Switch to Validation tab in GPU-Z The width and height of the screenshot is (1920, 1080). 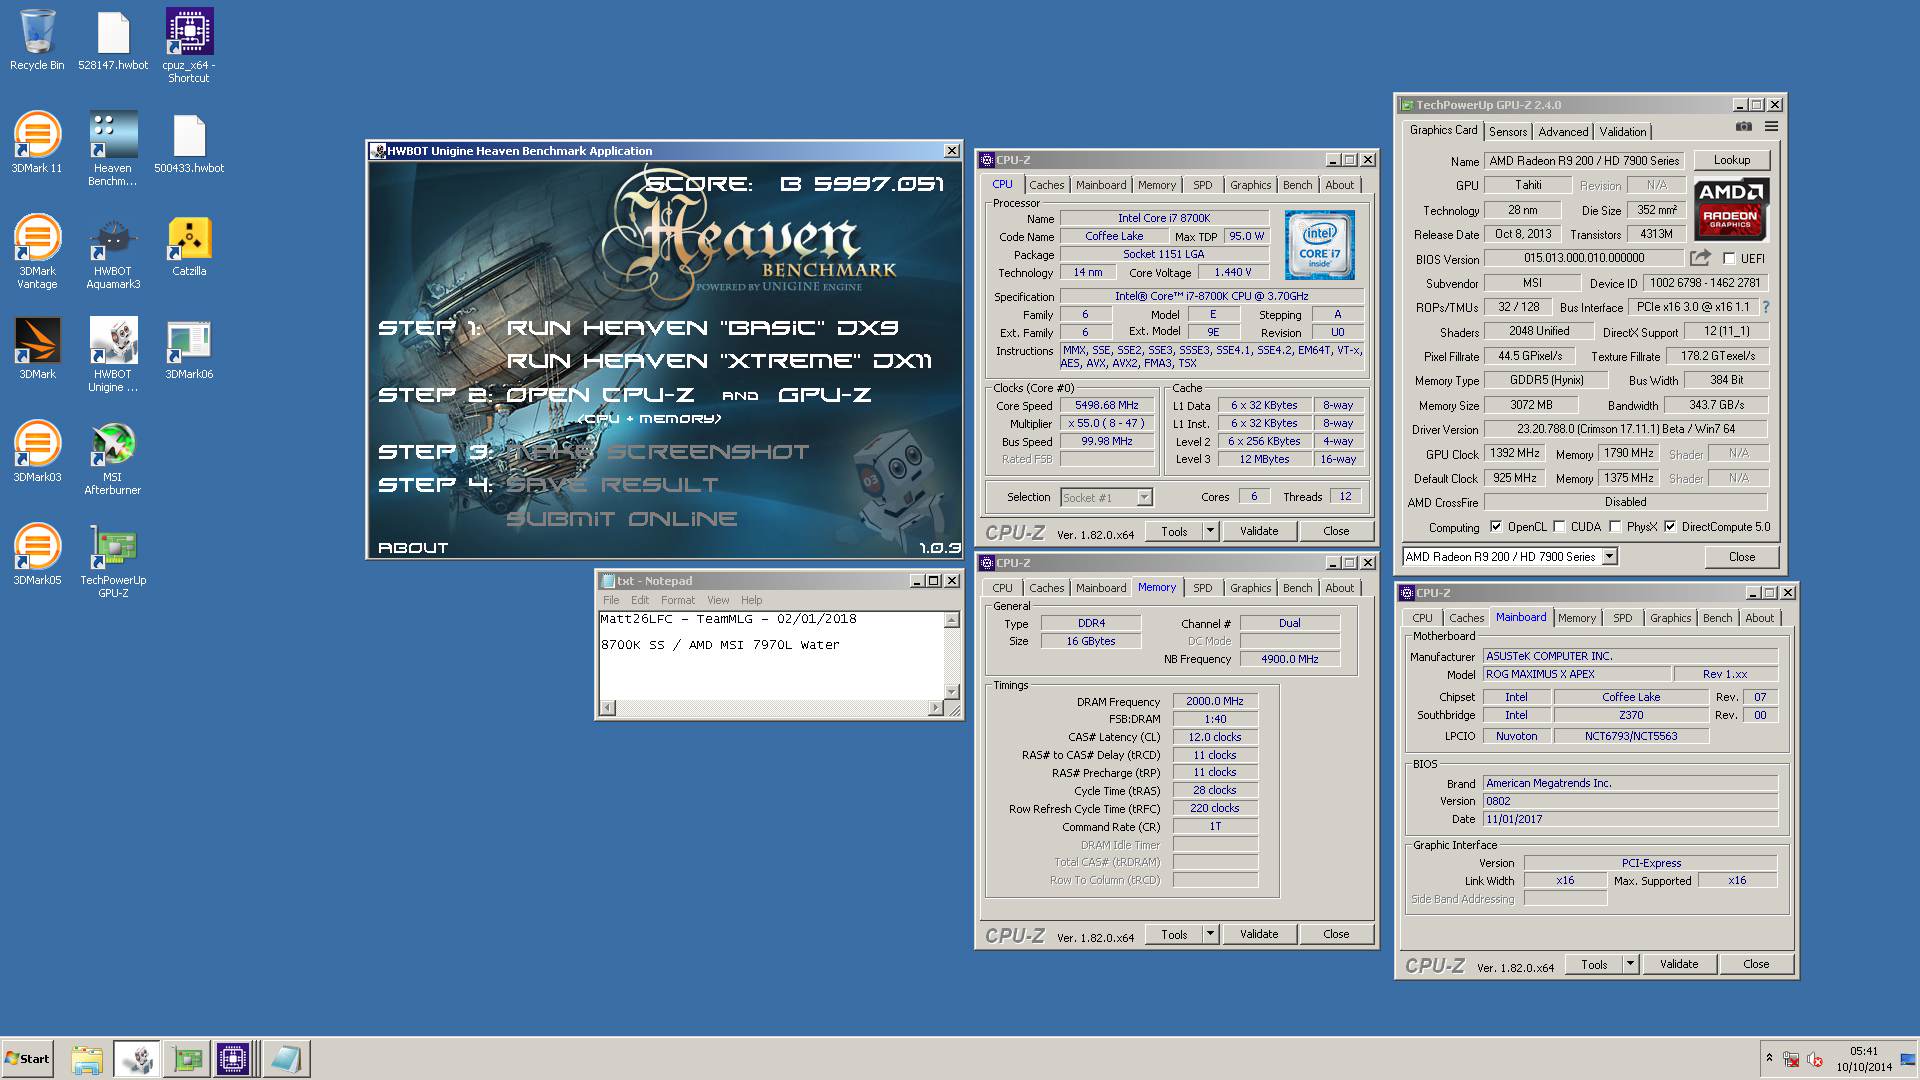(x=1622, y=131)
